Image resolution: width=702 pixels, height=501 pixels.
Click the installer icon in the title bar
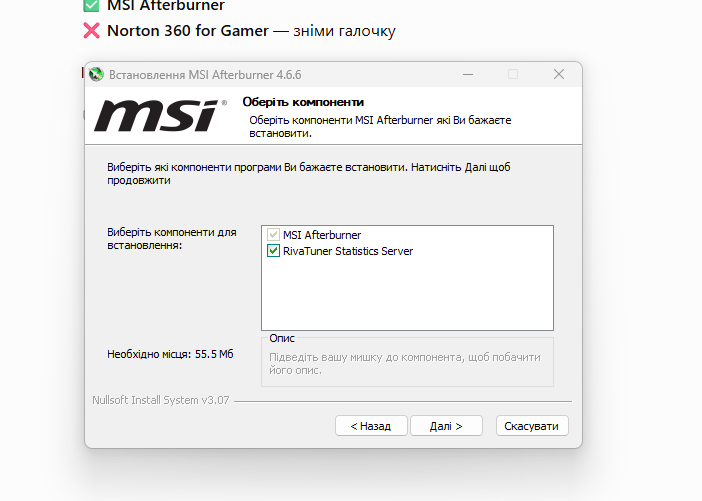tap(96, 74)
